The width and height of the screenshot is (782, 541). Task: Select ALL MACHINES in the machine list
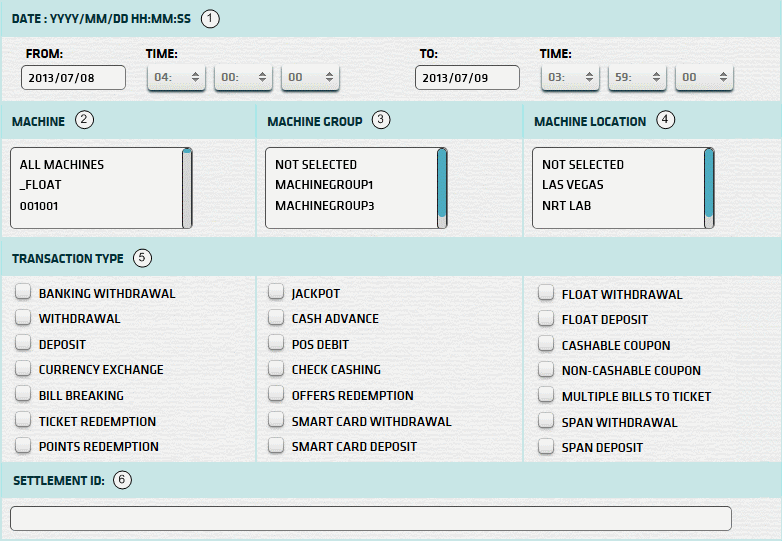tap(62, 164)
